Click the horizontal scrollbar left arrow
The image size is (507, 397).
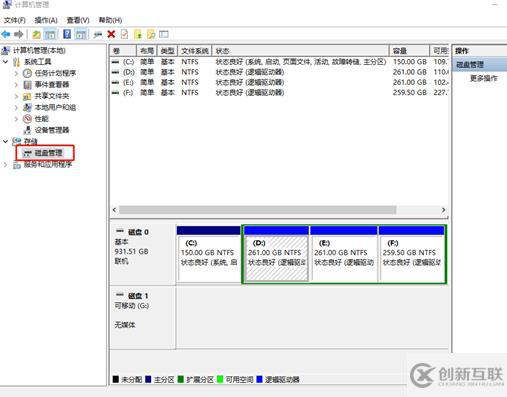coord(114,210)
